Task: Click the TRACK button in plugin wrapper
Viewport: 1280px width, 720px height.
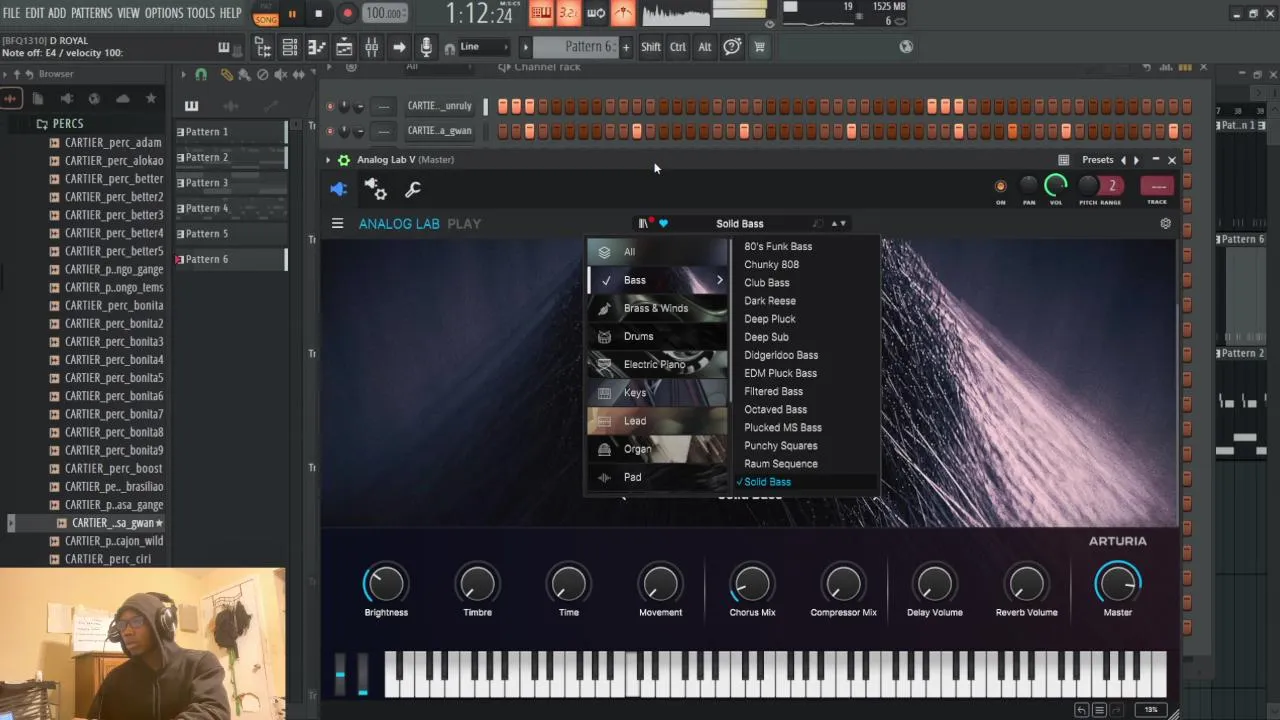Action: click(1157, 187)
